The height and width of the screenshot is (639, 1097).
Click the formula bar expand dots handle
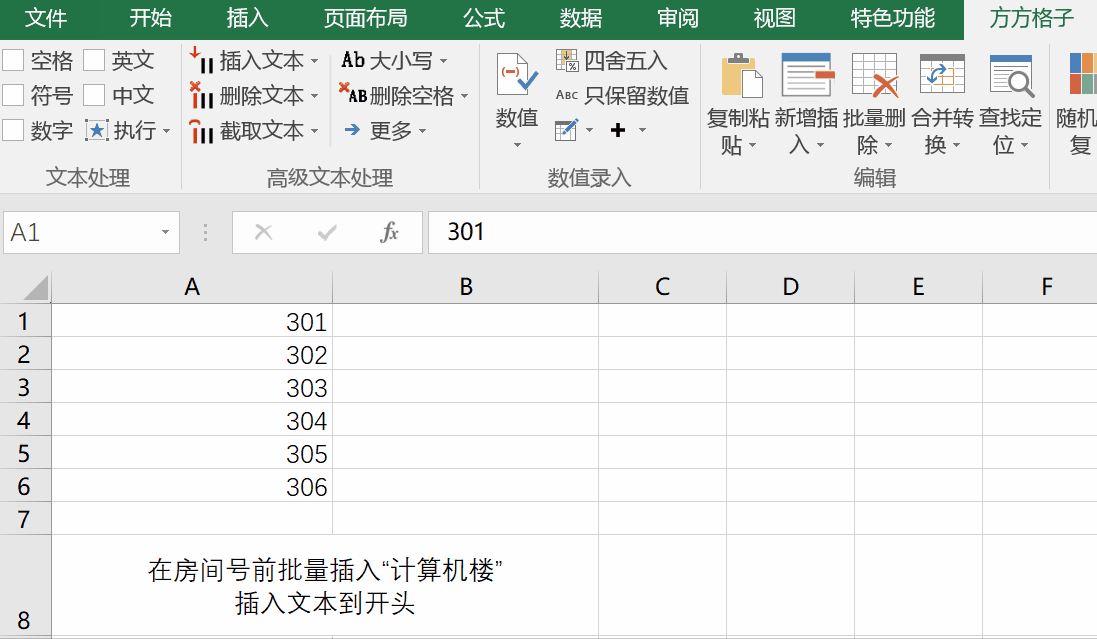click(x=205, y=232)
